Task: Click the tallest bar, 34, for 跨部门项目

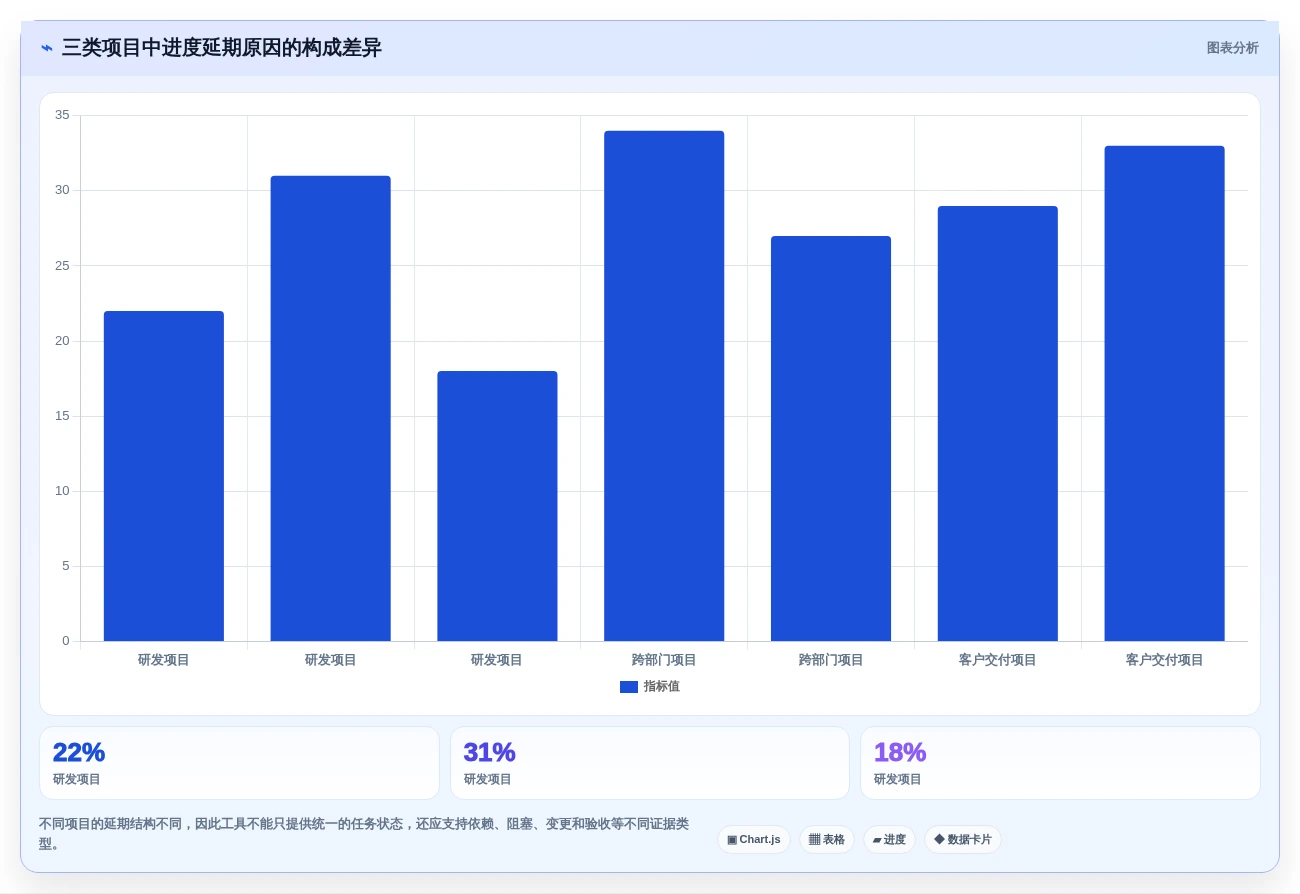Action: tap(664, 386)
